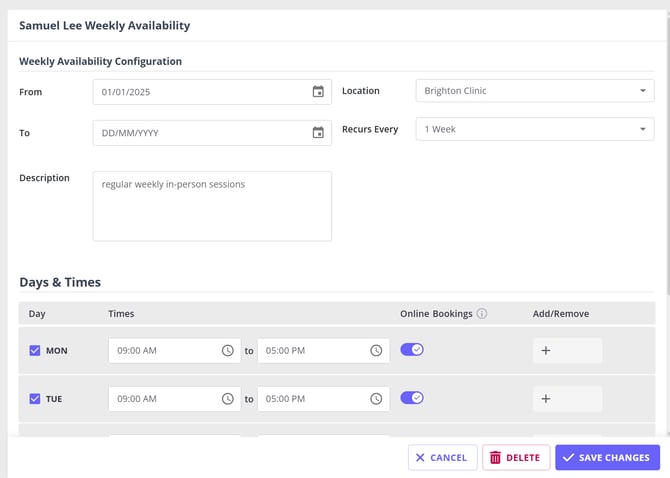
Task: Disable online bookings for Monday
Action: click(x=412, y=350)
